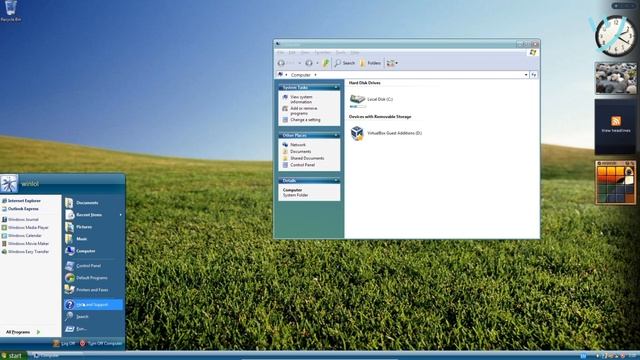Click the Go button beside address bar
The width and height of the screenshot is (640, 360).
533,75
